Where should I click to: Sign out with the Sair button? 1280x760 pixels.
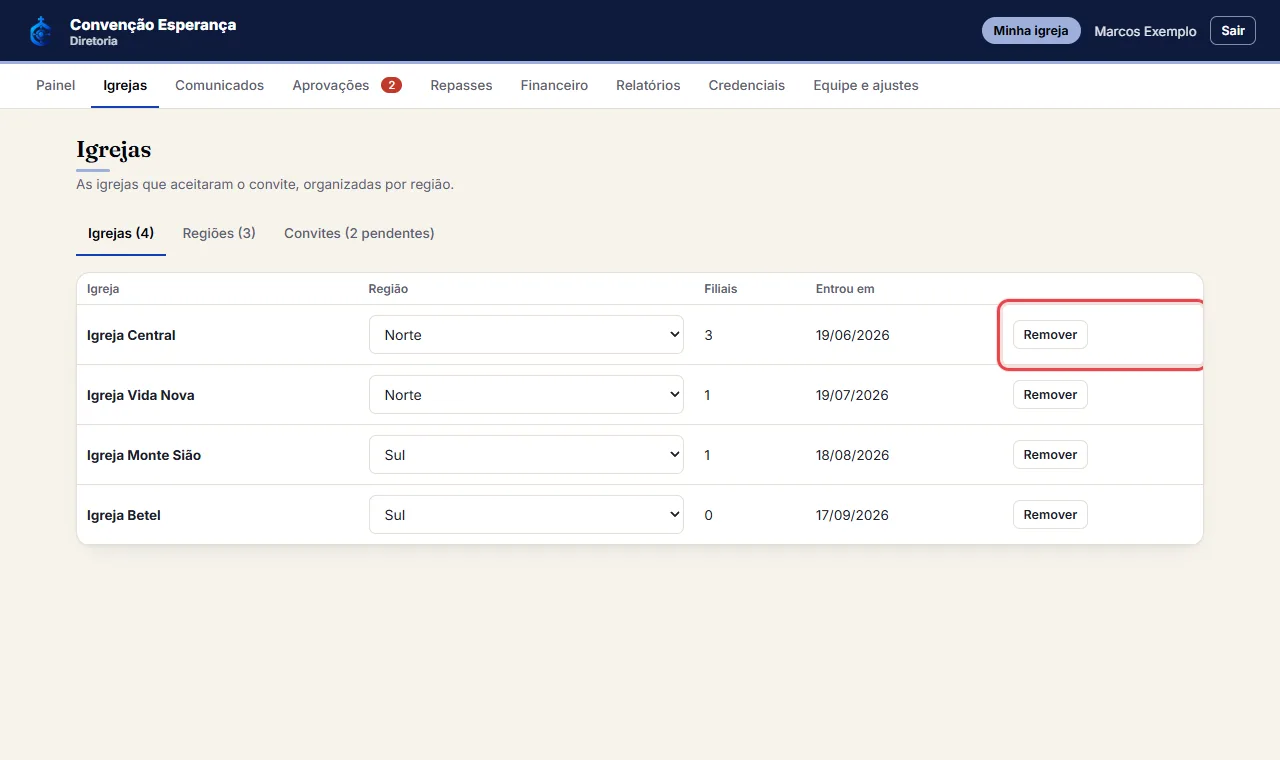[1233, 31]
